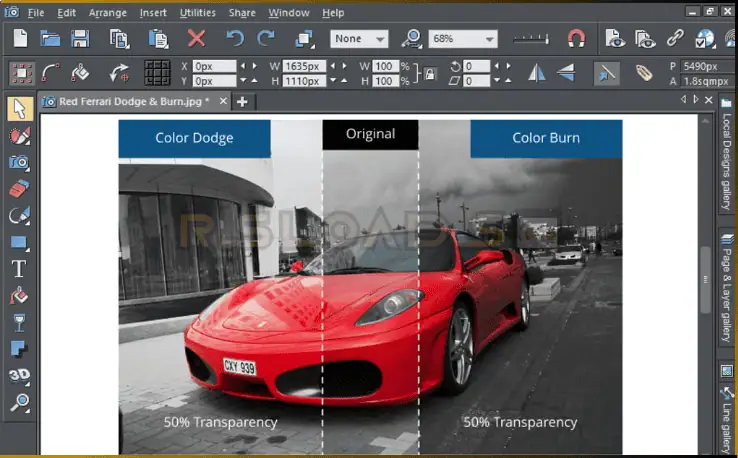The image size is (738, 458).
Task: Click the yellow name tag icon
Action: point(644,73)
